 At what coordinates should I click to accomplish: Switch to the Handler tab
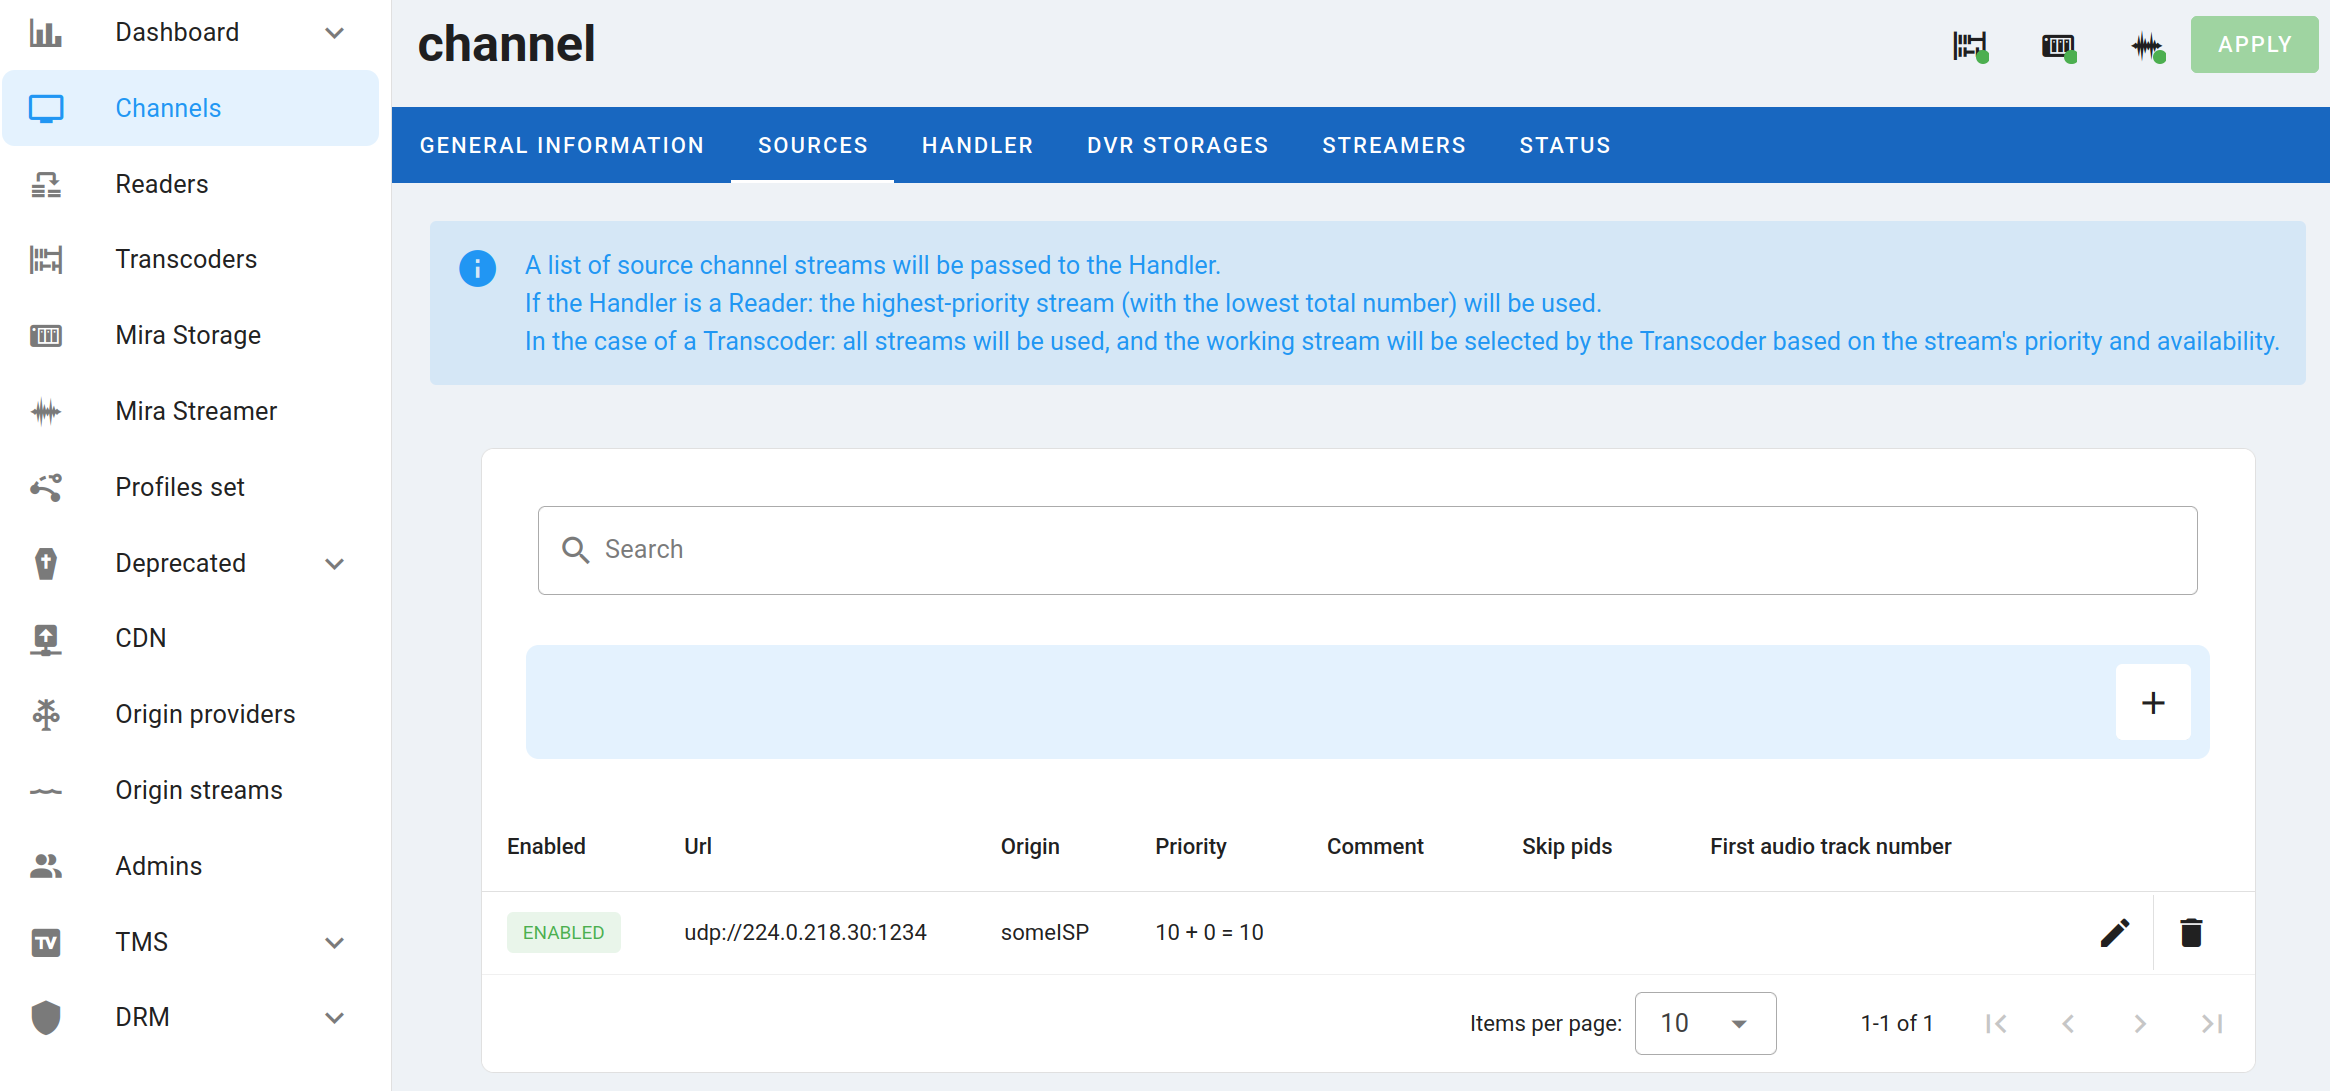pyautogui.click(x=977, y=146)
